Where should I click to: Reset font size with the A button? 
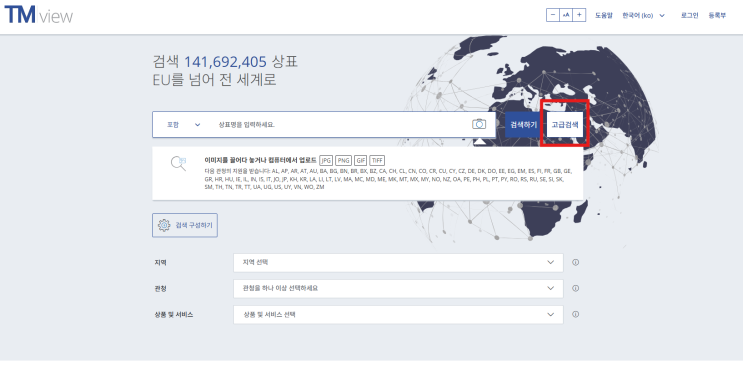point(566,15)
